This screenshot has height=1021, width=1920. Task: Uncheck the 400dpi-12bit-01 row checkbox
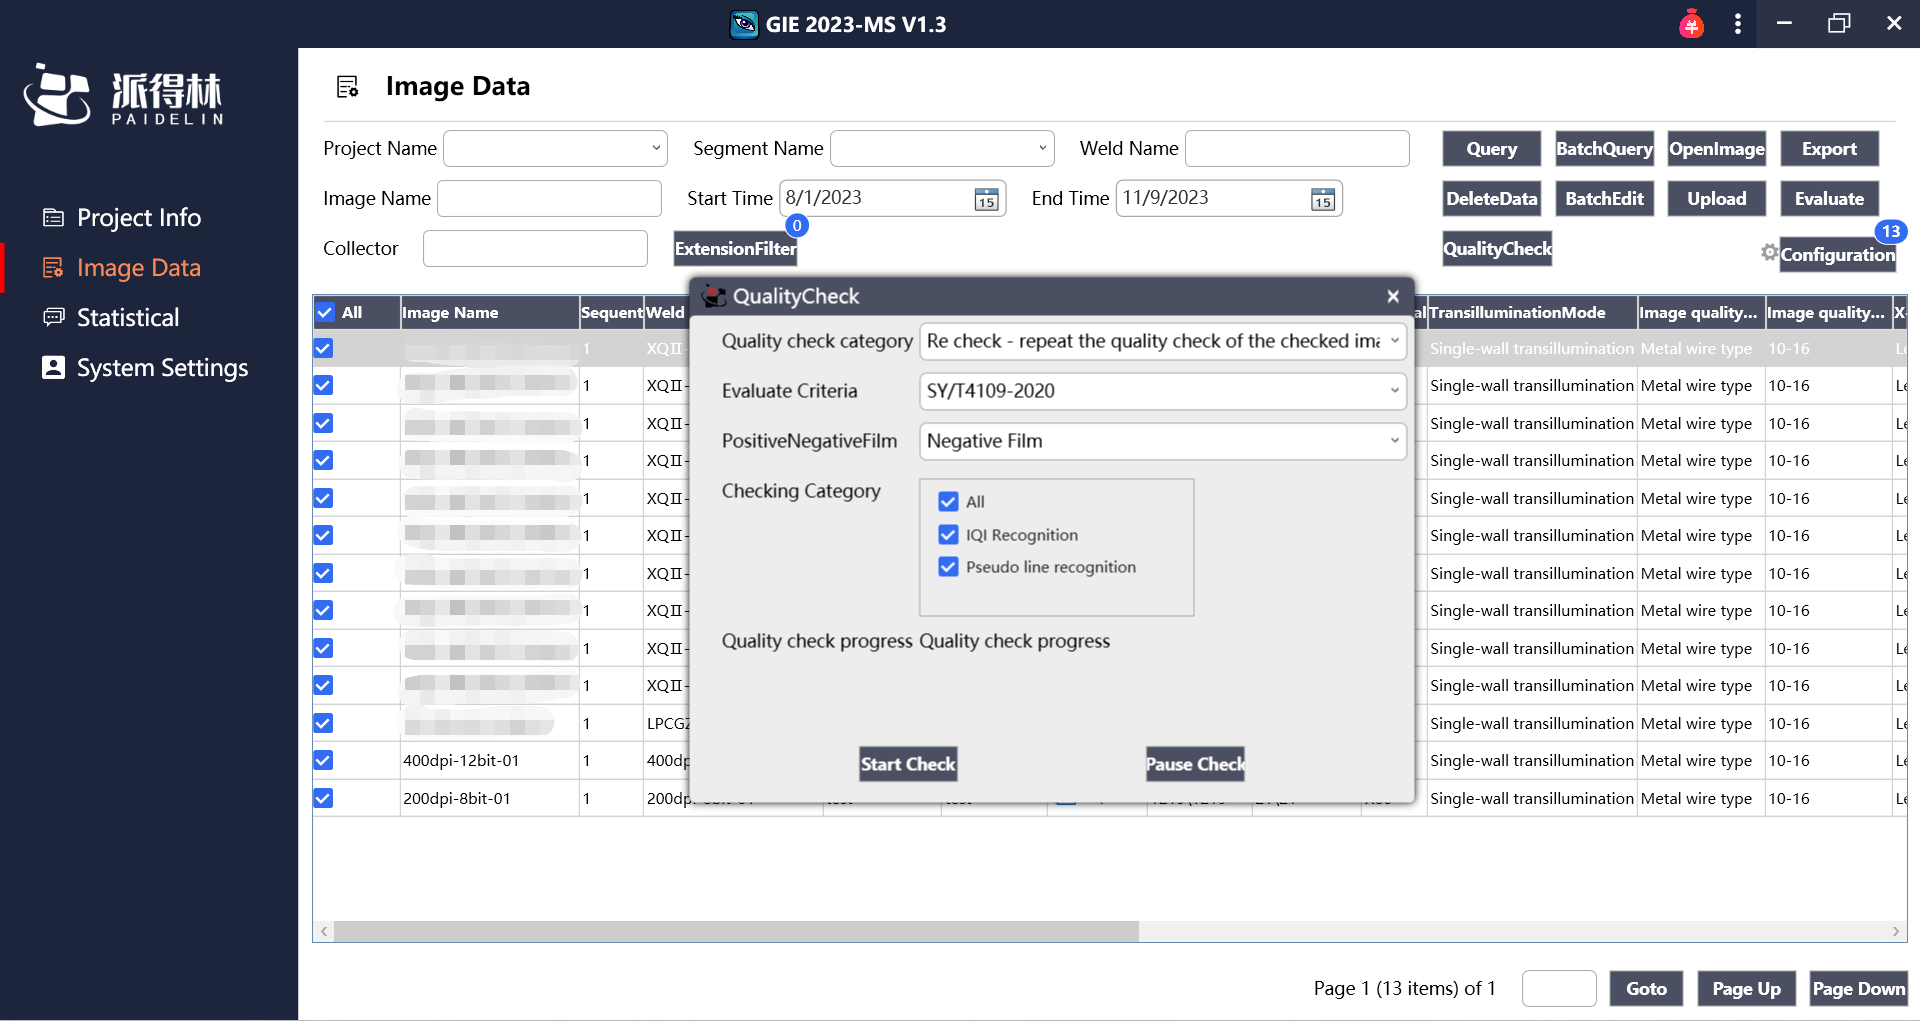[323, 760]
